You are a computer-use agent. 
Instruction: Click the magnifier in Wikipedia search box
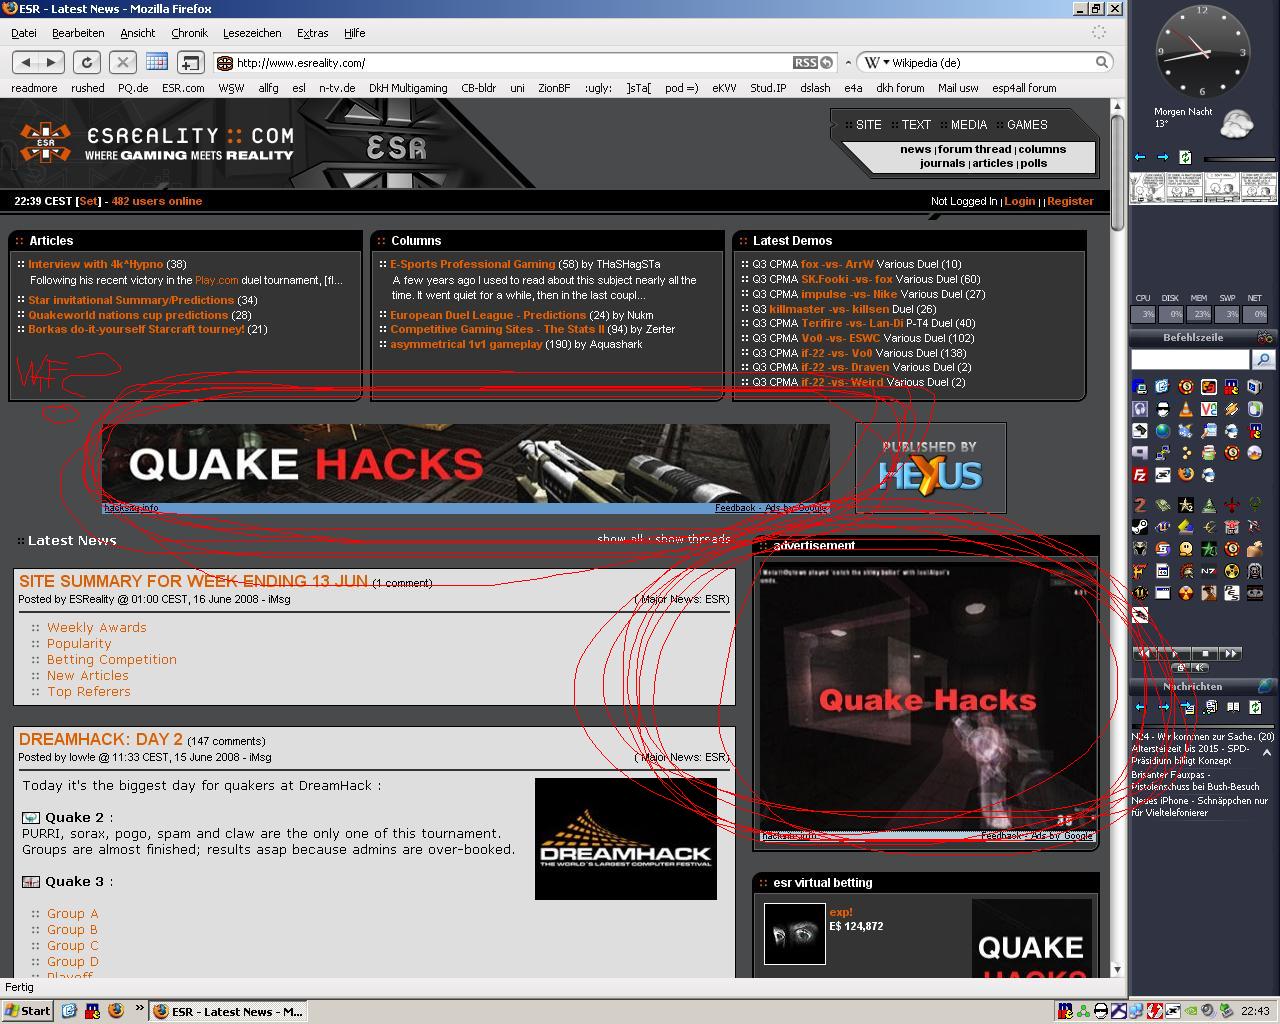tap(1102, 62)
